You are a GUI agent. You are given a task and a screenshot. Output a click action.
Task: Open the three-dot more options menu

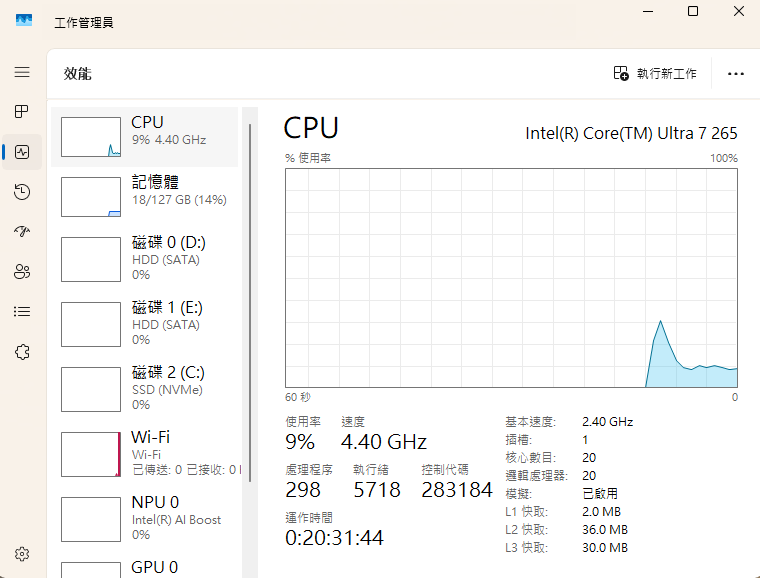click(x=735, y=74)
